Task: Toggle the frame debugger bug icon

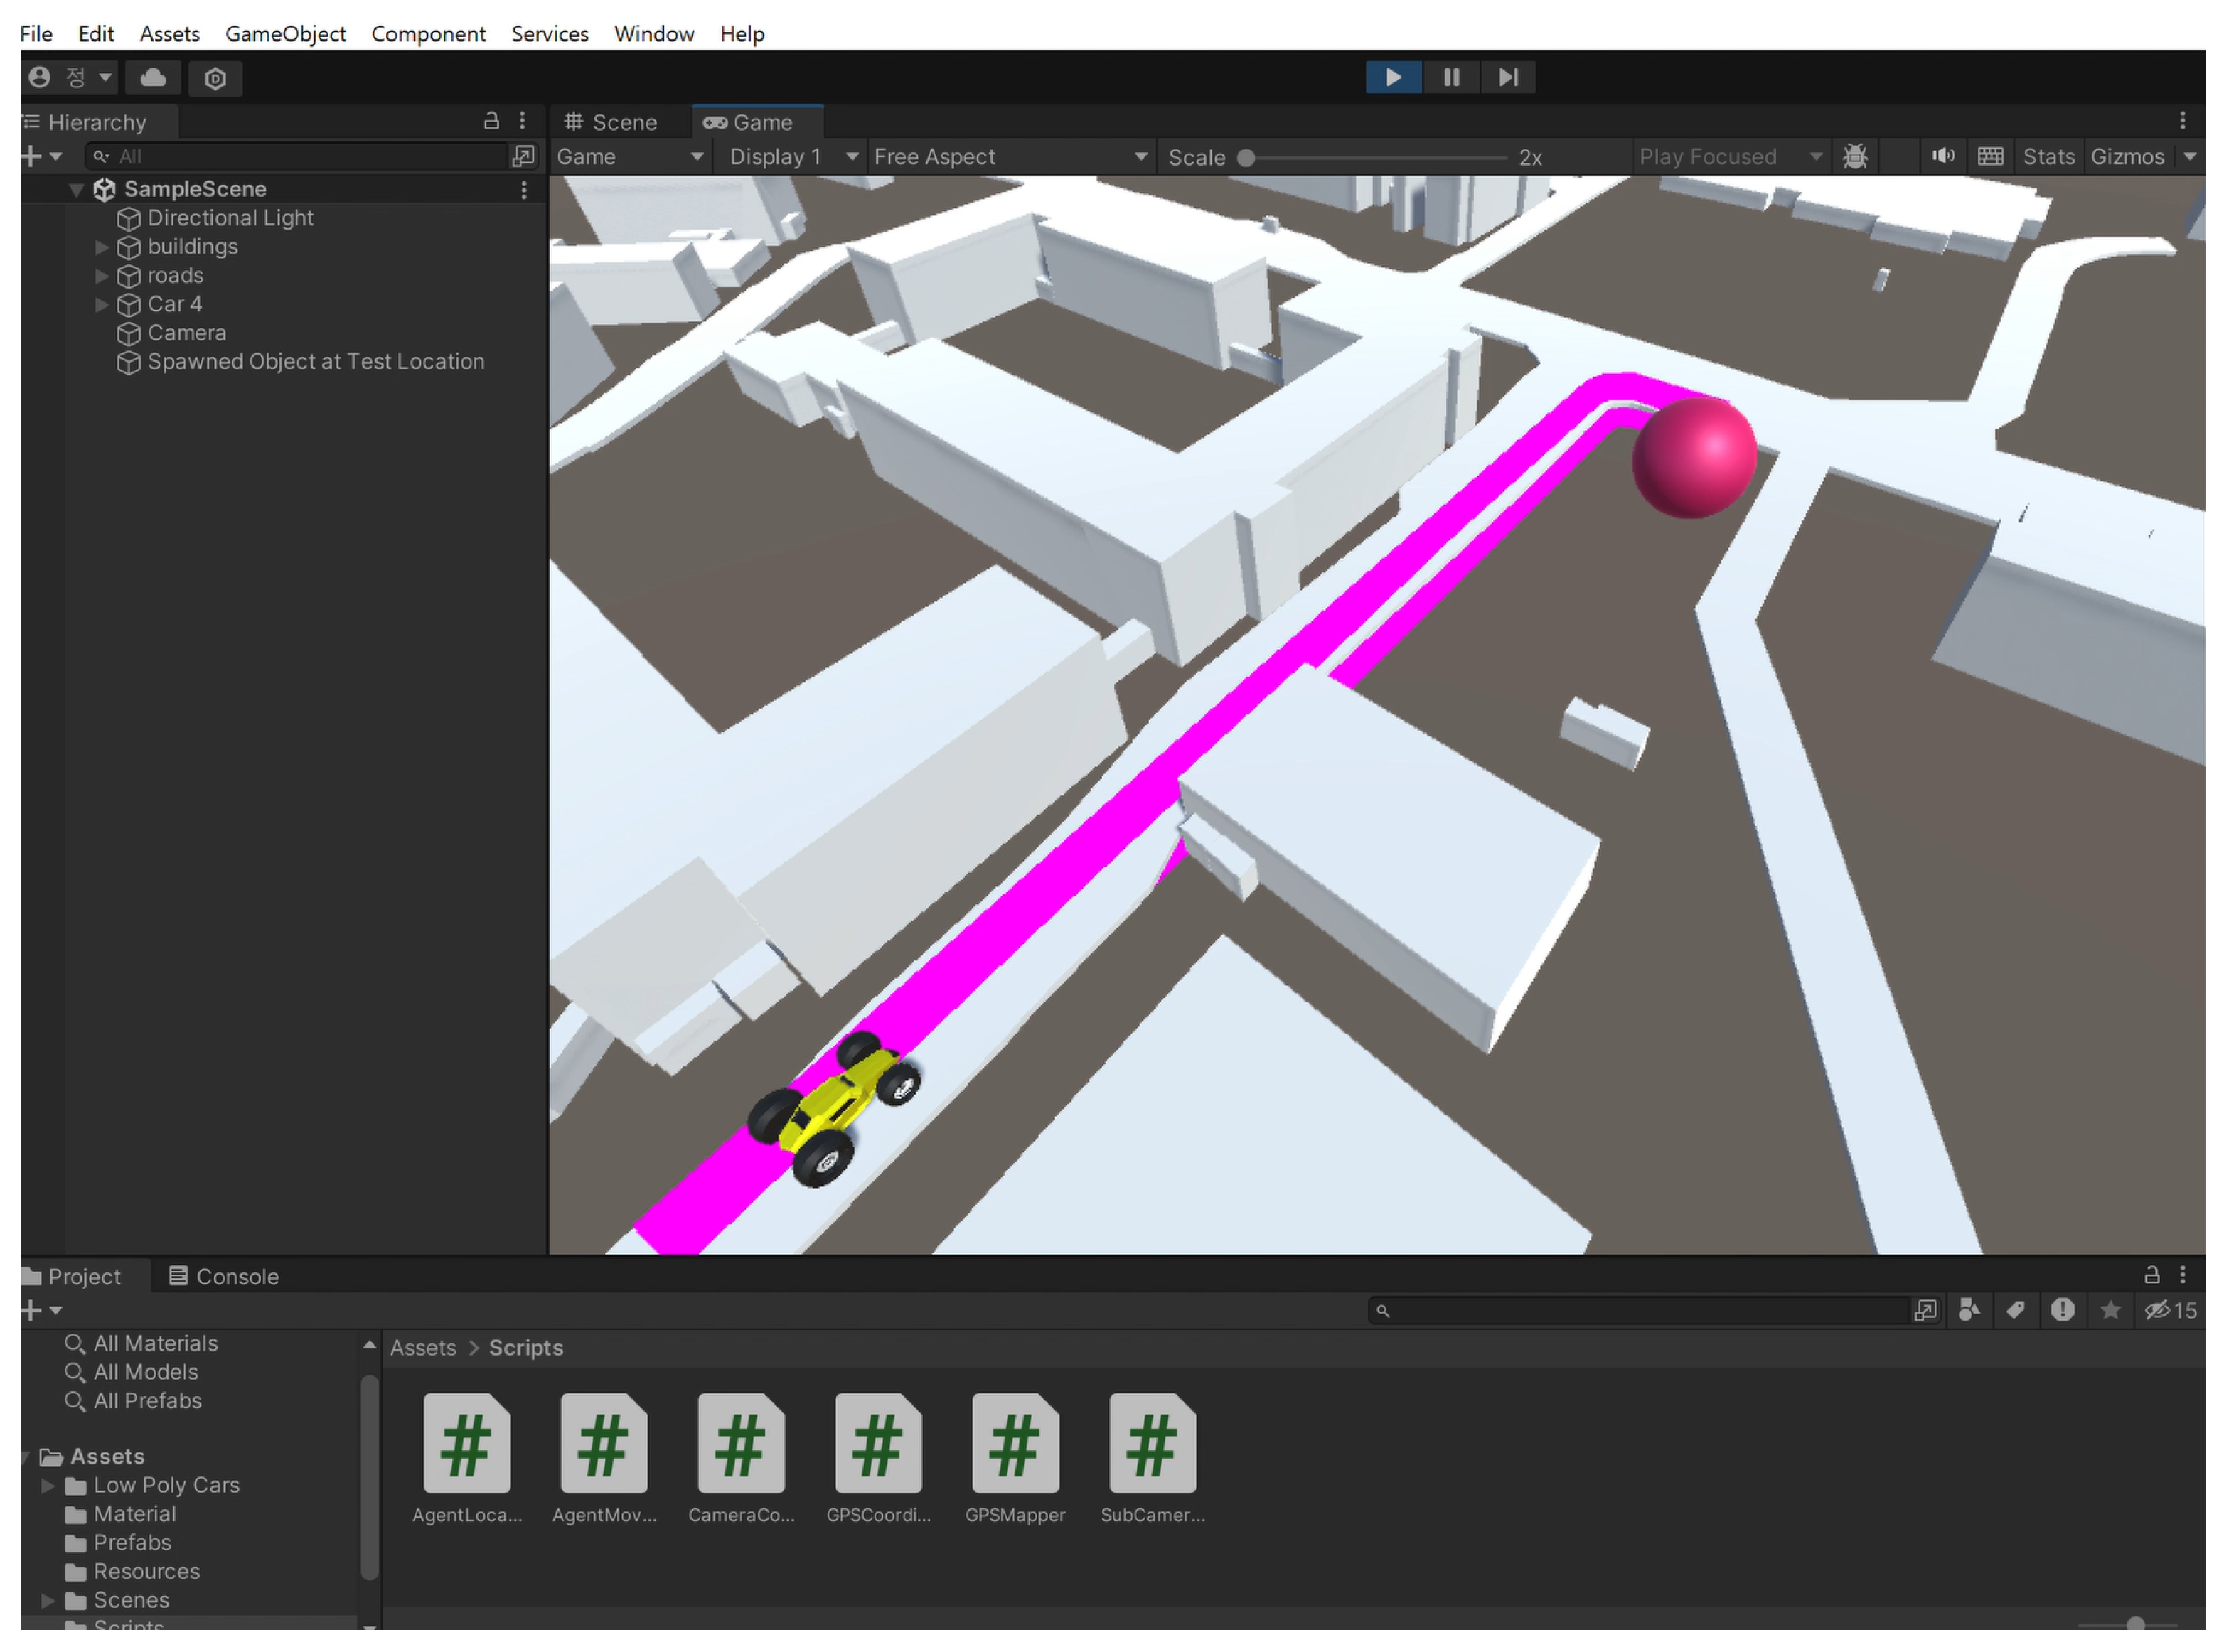Action: (1855, 156)
